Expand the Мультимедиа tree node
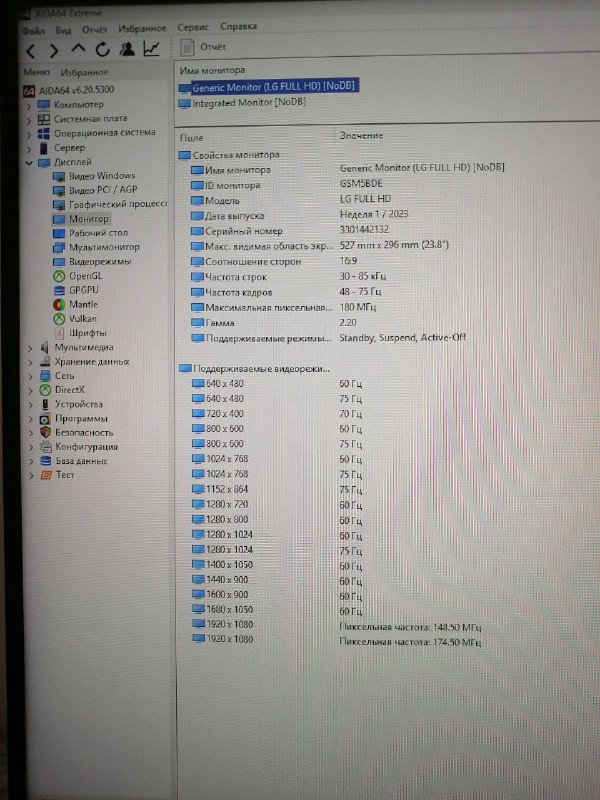The image size is (600, 800). pyautogui.click(x=29, y=347)
